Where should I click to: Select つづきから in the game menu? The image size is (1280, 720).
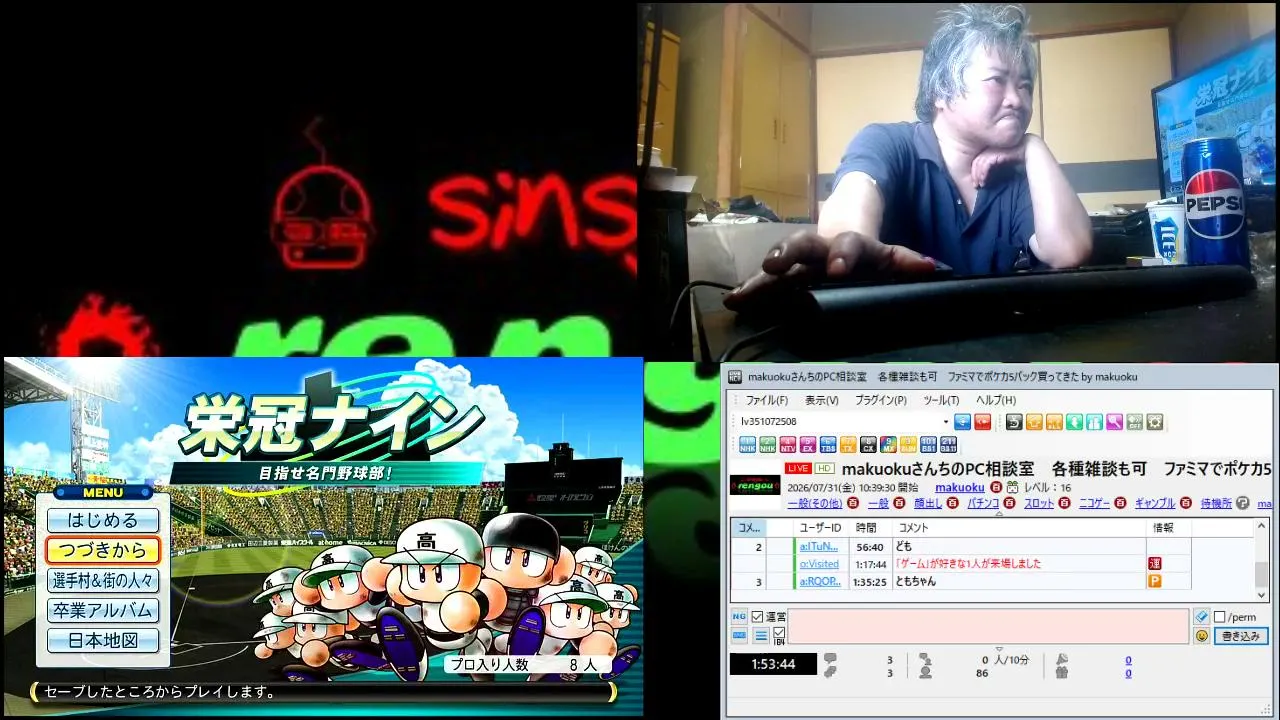click(103, 550)
